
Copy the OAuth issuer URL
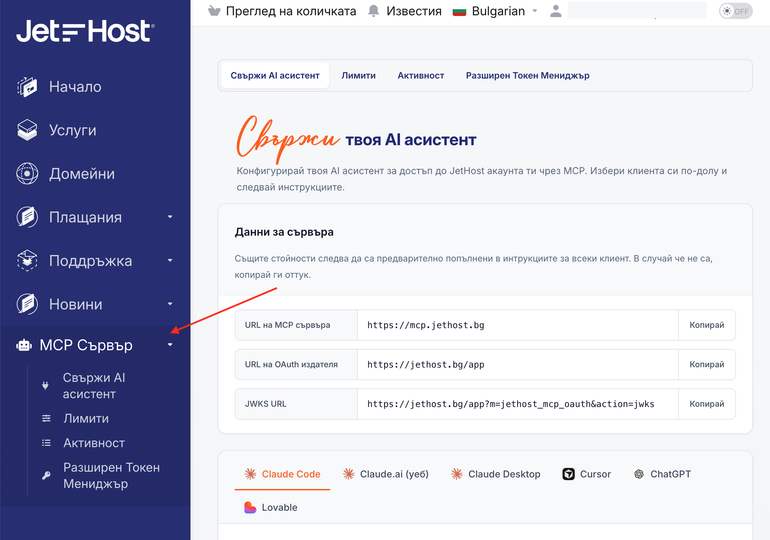tap(707, 364)
